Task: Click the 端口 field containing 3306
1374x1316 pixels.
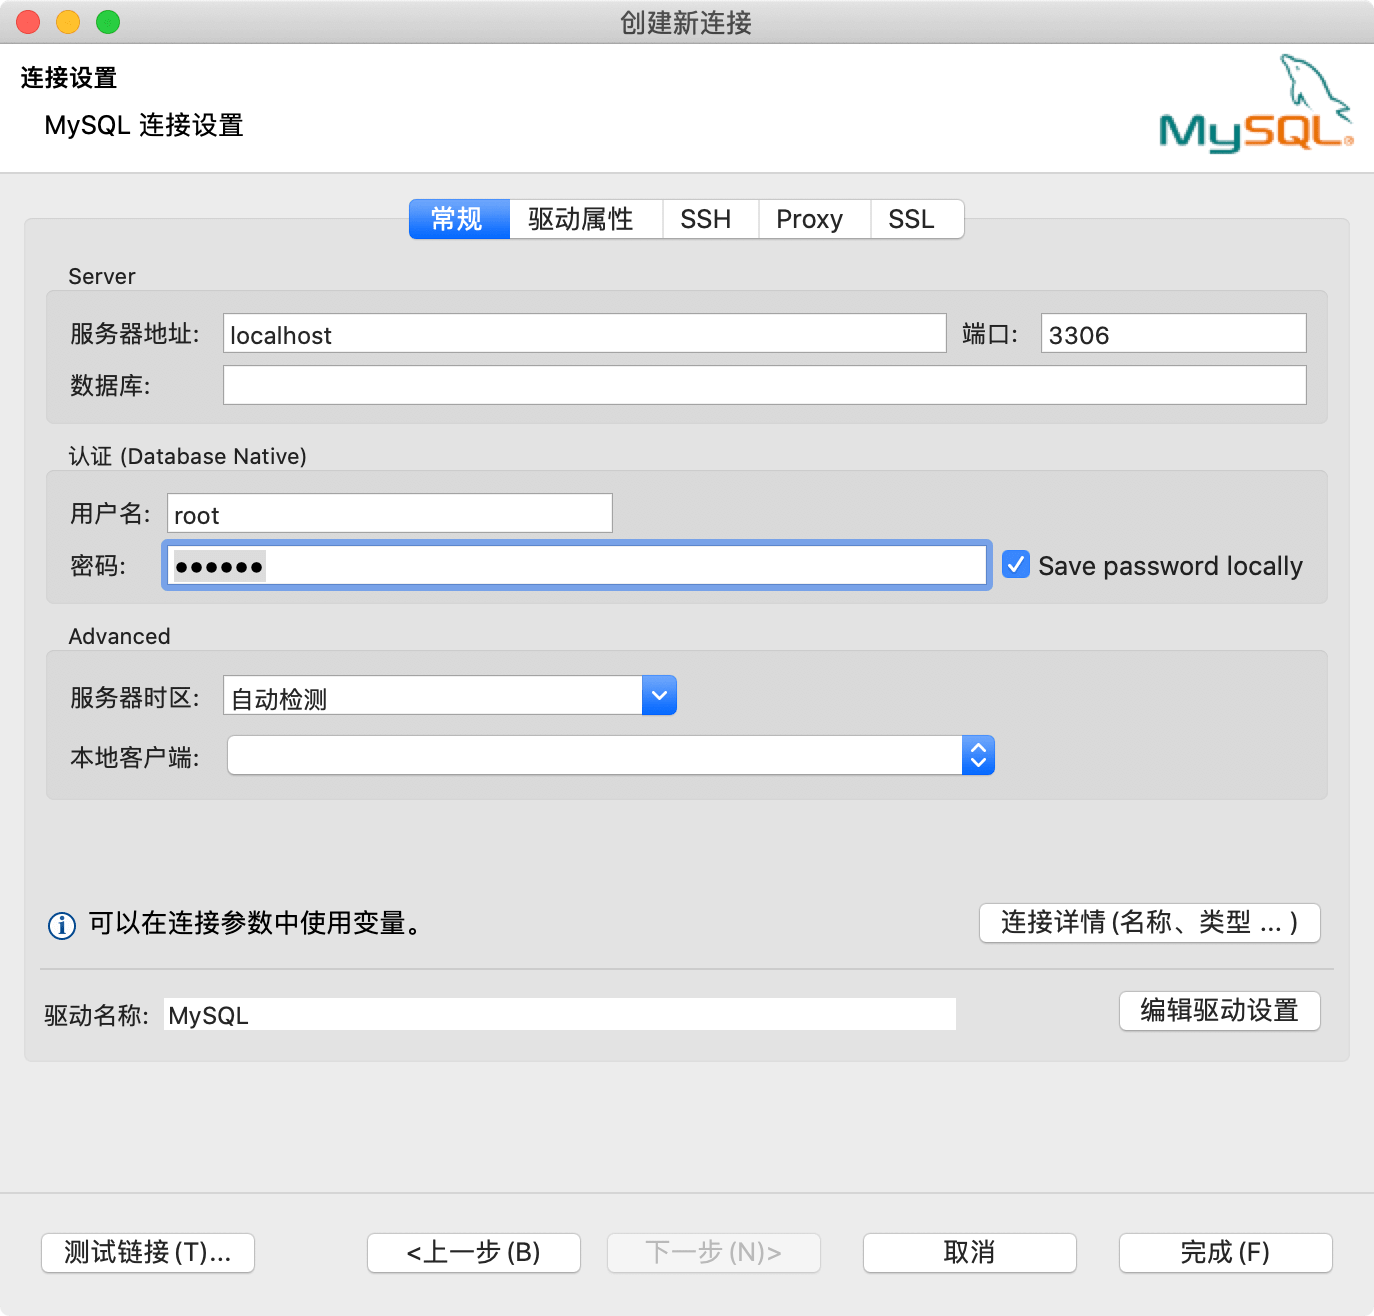Action: (1172, 334)
